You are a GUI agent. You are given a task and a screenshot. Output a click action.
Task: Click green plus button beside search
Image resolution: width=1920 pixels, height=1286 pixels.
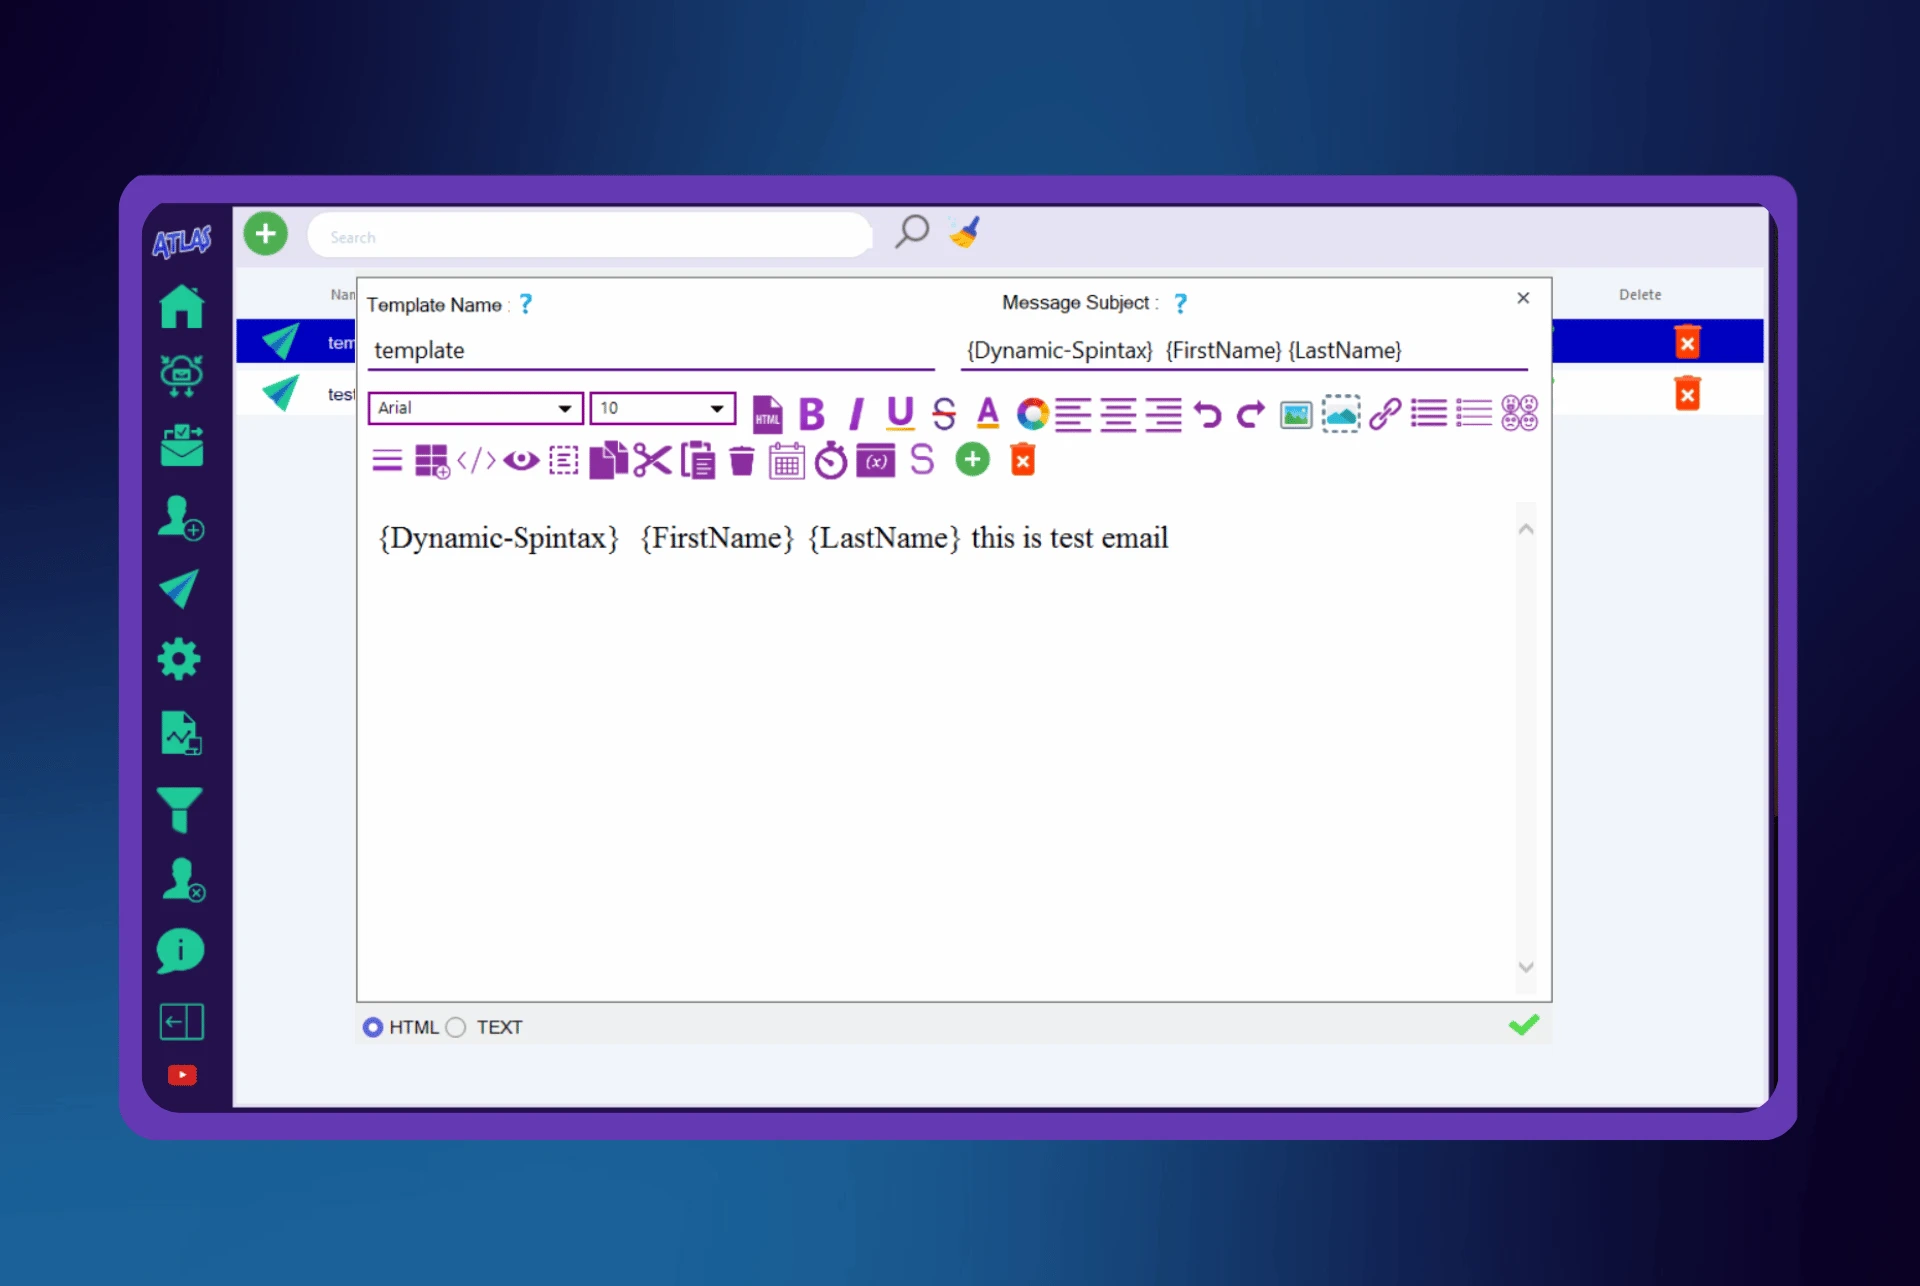tap(266, 234)
